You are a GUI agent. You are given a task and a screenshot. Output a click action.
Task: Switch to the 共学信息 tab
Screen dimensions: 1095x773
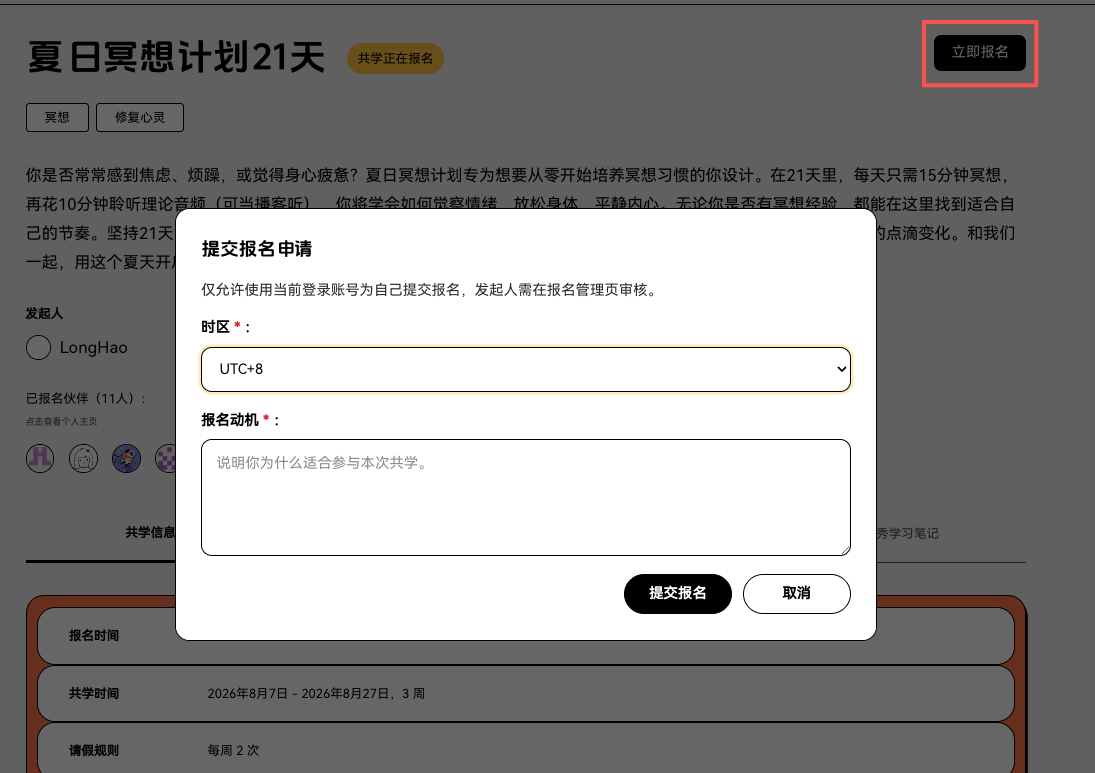pos(150,533)
